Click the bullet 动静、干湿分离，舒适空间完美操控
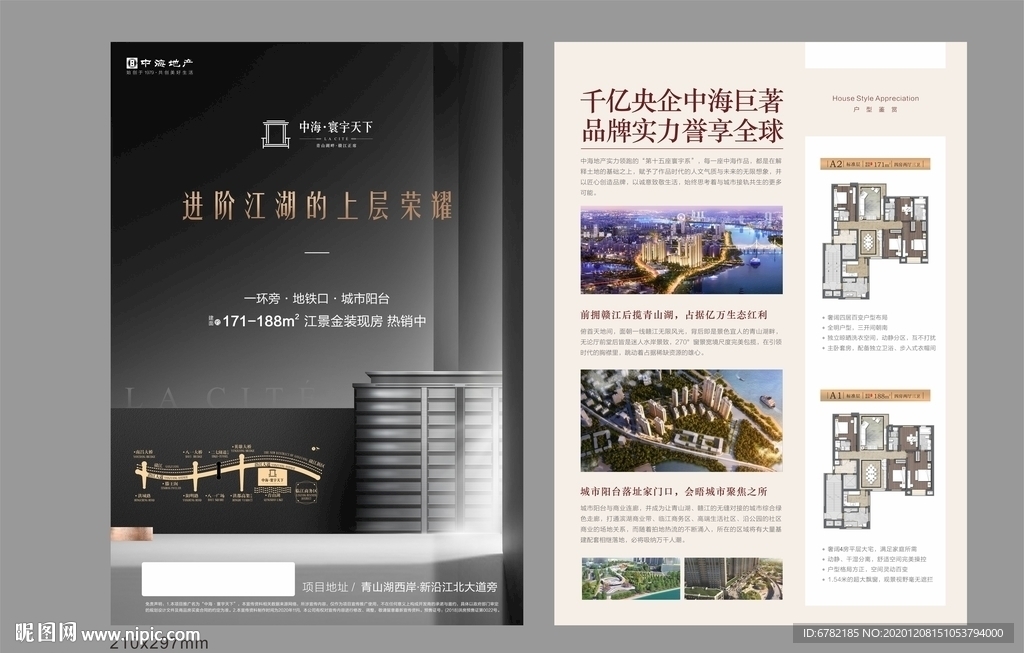The width and height of the screenshot is (1024, 653). click(x=874, y=560)
